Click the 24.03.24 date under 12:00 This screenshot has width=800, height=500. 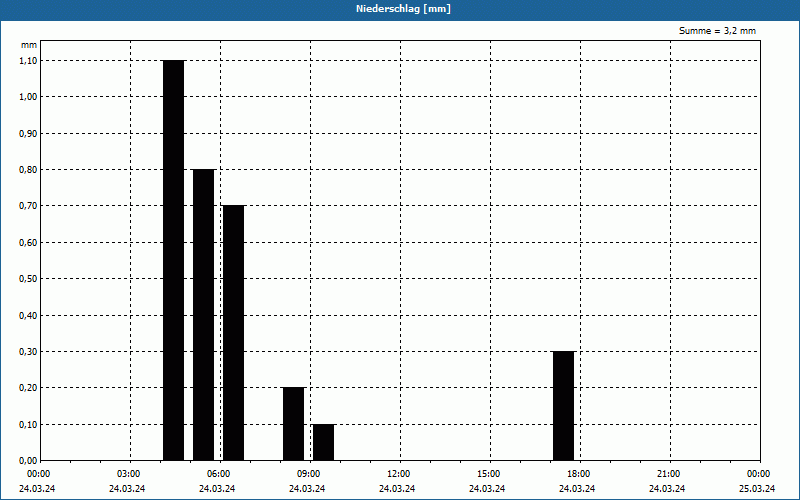(397, 489)
